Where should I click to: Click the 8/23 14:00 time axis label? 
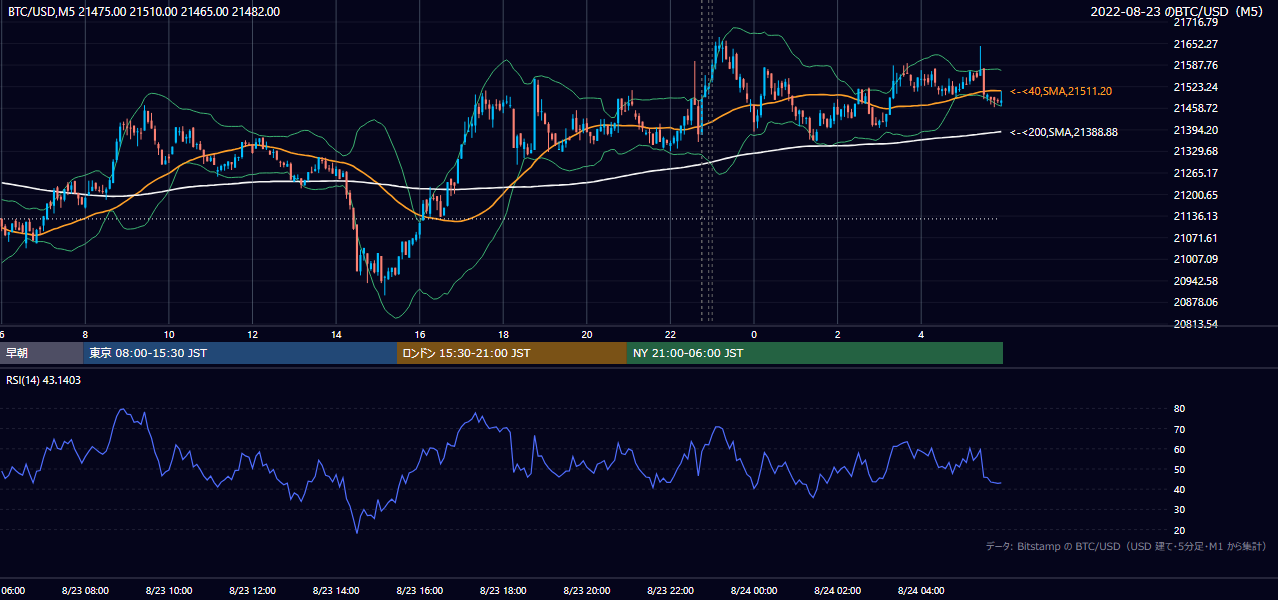[x=336, y=591]
